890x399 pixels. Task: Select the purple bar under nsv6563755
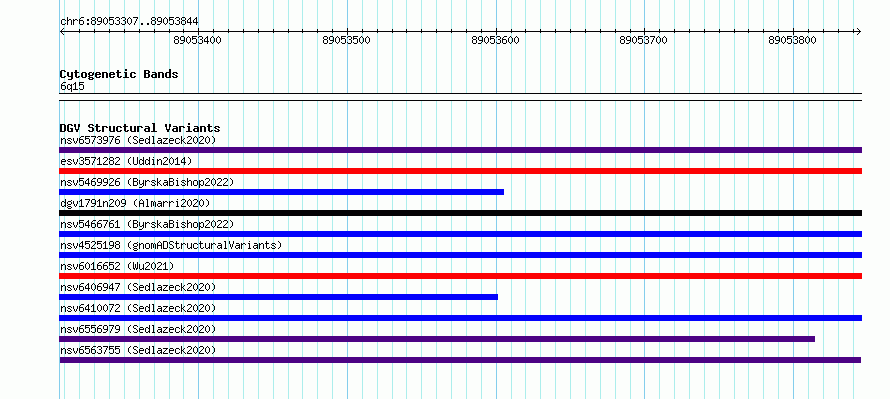(x=460, y=360)
